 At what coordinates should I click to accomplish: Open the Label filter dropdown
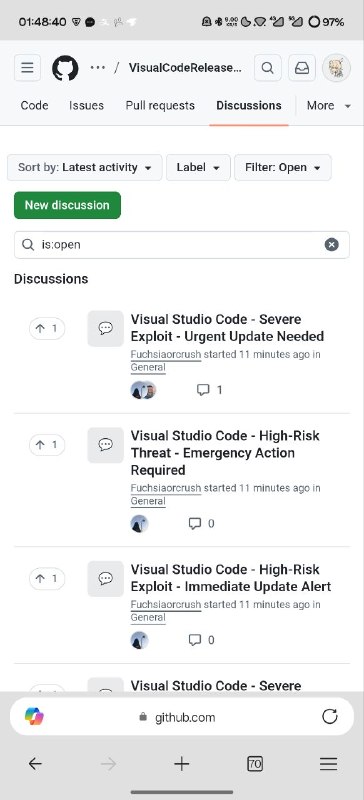198,167
